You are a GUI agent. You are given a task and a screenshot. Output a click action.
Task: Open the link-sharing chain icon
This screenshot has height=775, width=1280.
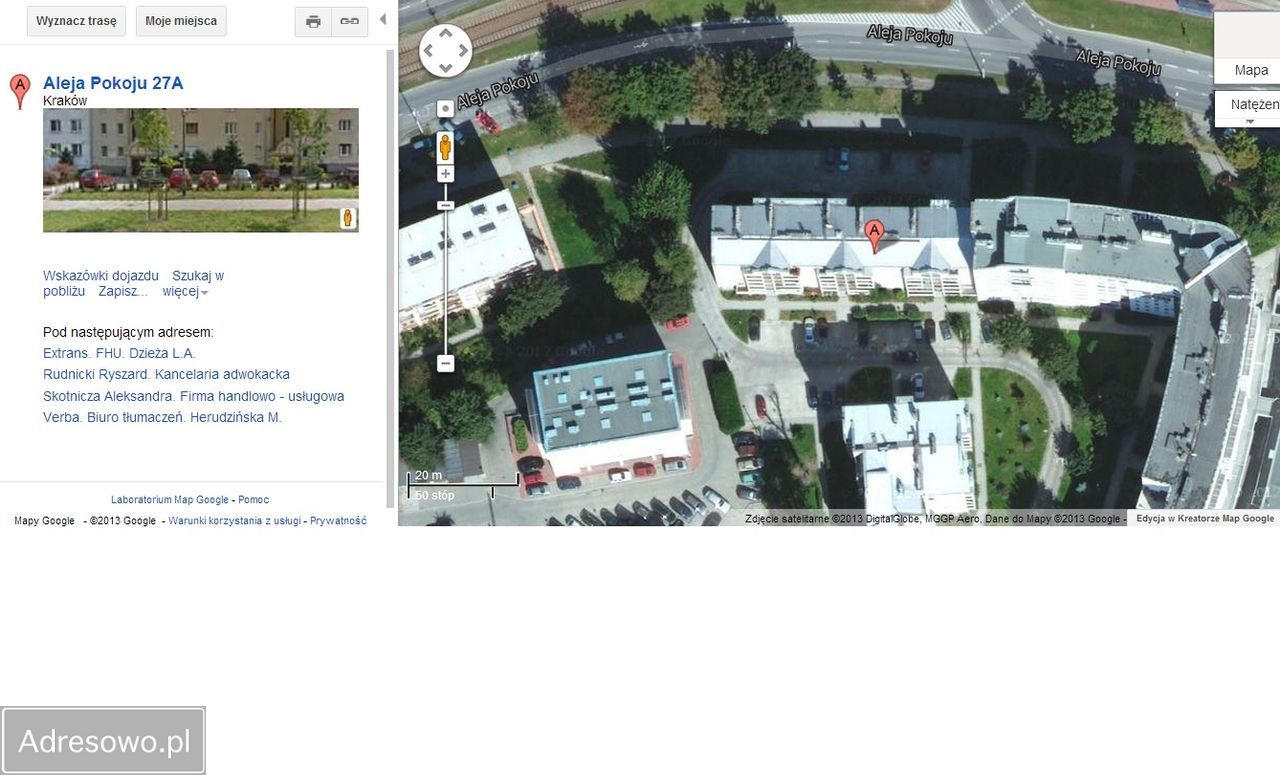point(349,21)
